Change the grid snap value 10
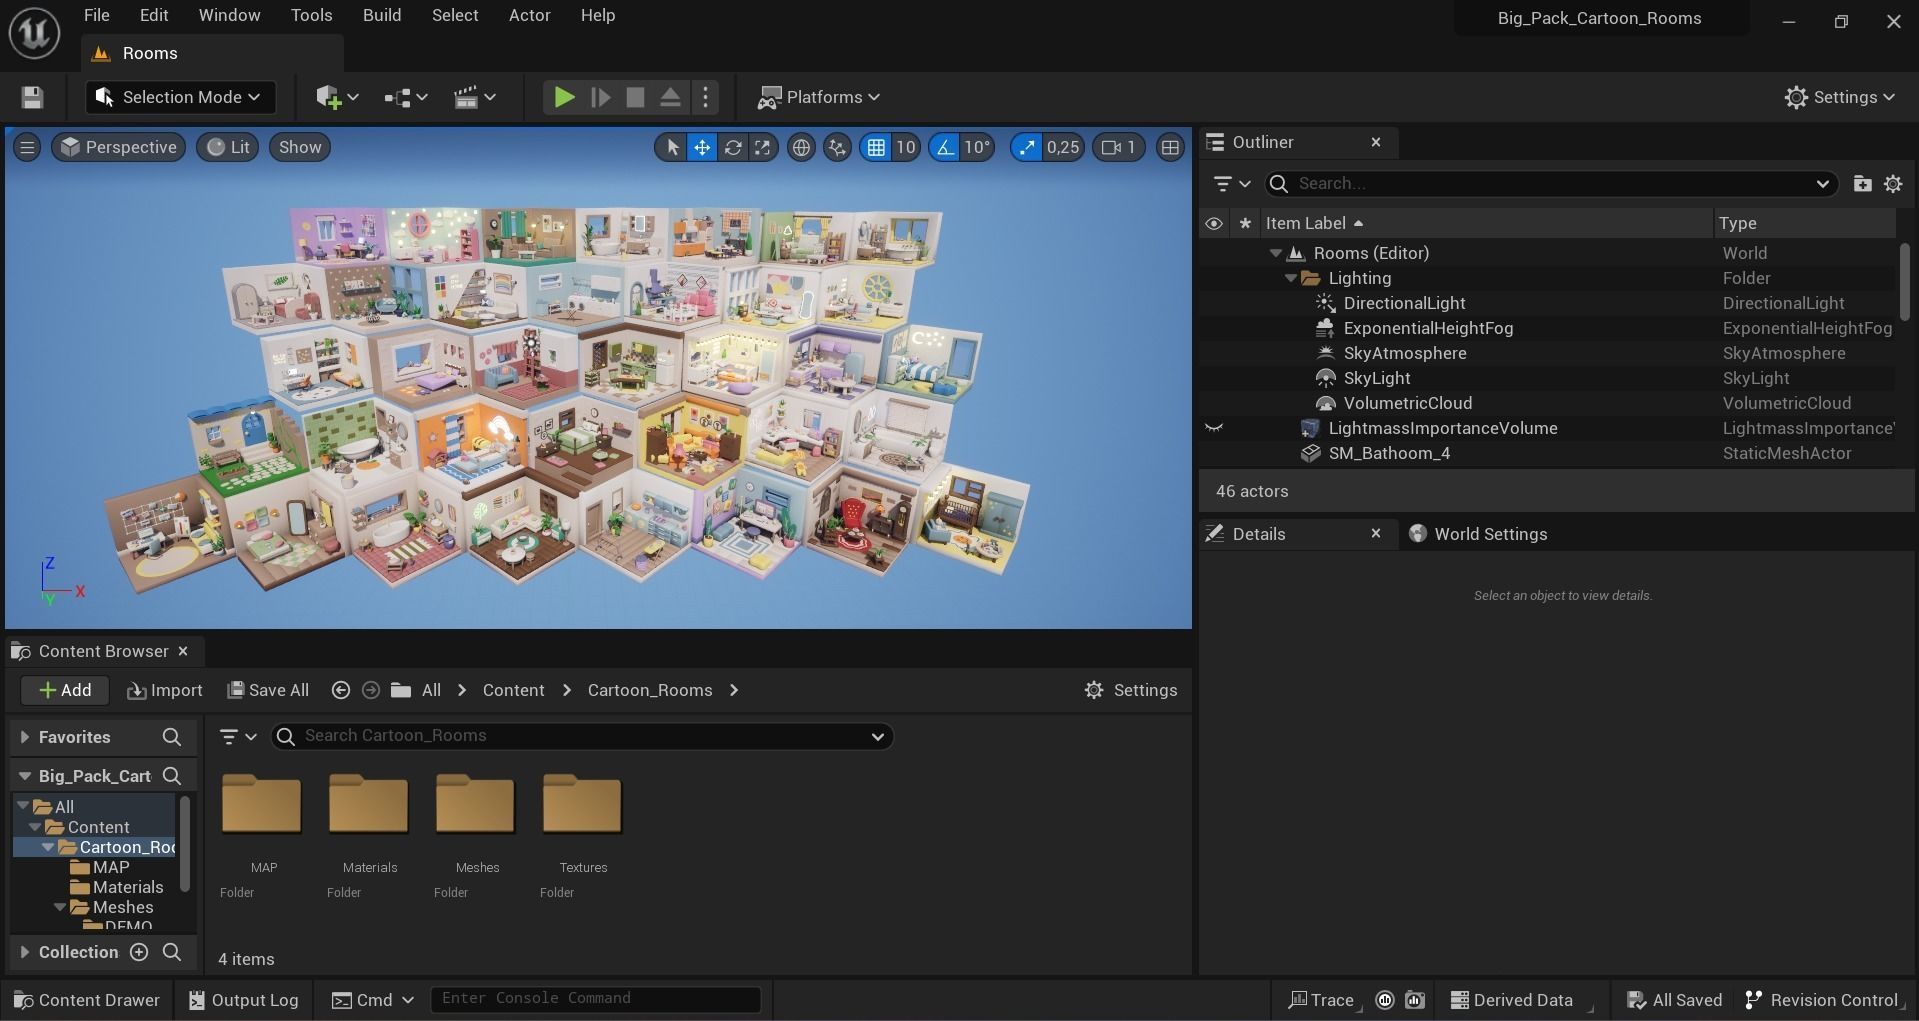The width and height of the screenshot is (1919, 1021). click(905, 148)
